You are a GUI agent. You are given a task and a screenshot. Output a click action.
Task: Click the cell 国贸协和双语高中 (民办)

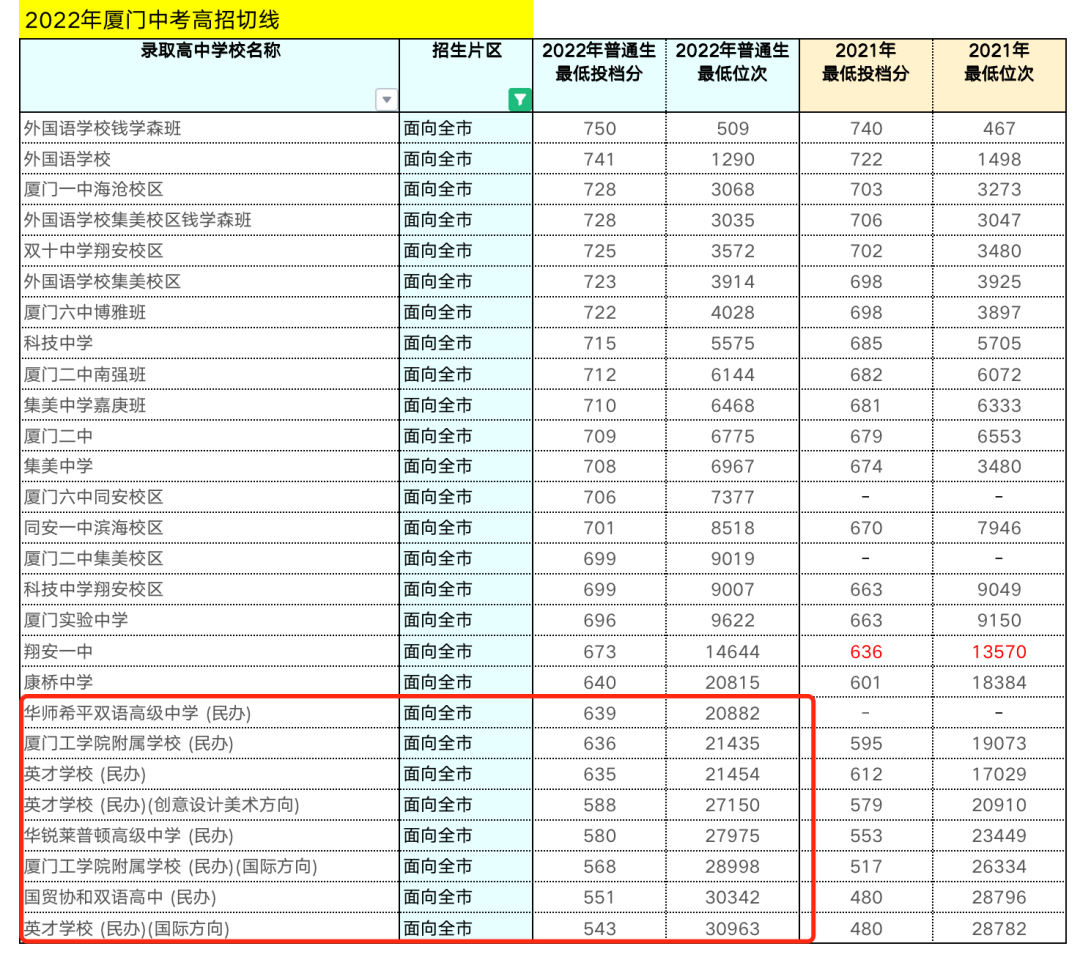coord(210,897)
